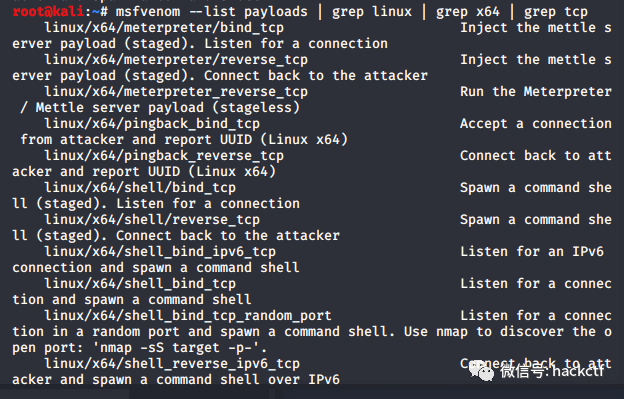Click linux/x64/shell_bind_tcp payload name
The width and height of the screenshot is (624, 399).
tap(140, 284)
